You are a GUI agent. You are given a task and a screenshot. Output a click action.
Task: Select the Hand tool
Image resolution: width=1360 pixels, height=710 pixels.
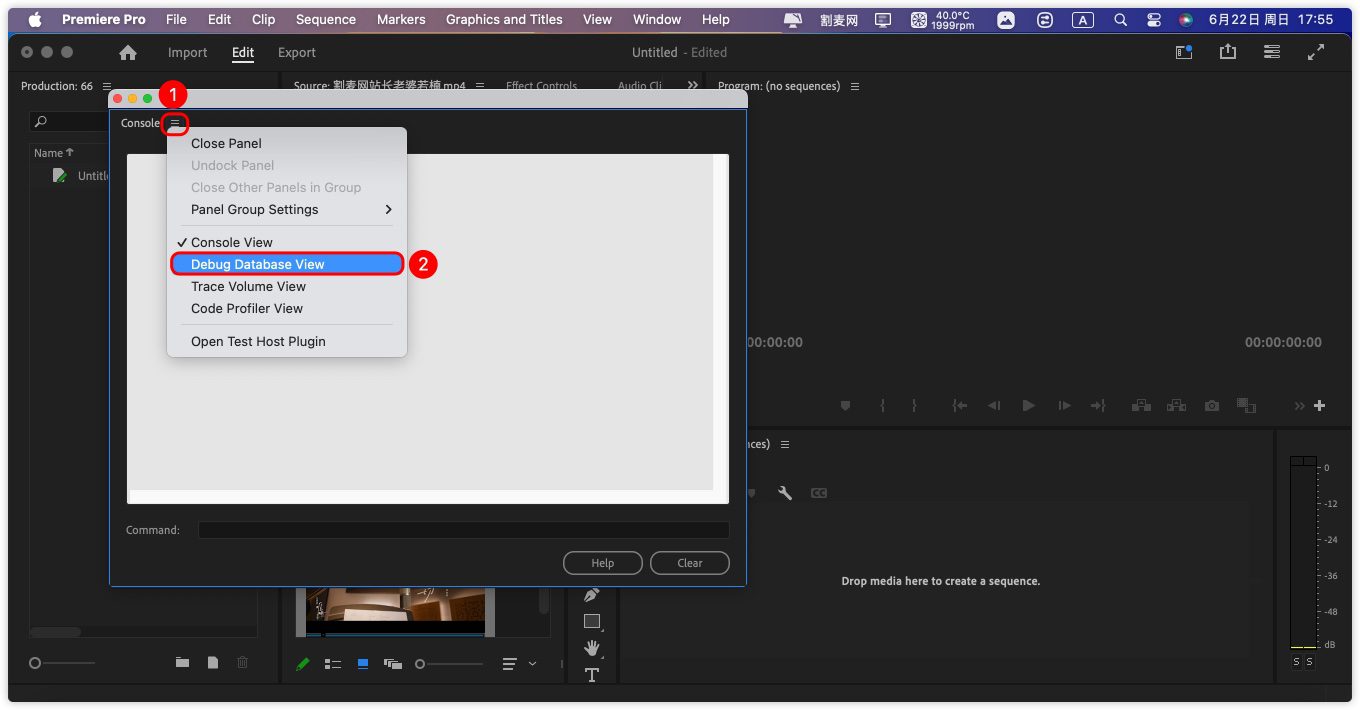(x=591, y=648)
